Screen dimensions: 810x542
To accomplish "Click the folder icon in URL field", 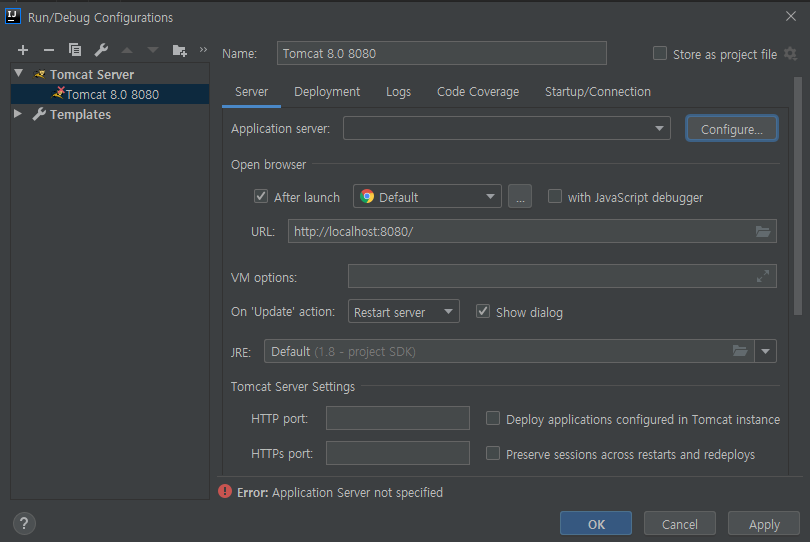I will pyautogui.click(x=764, y=231).
